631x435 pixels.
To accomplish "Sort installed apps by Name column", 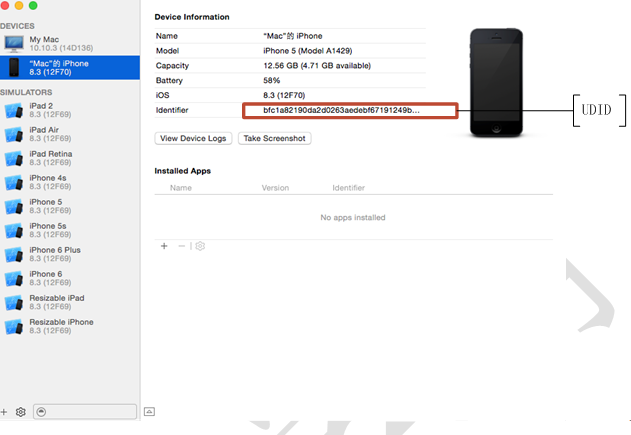I will (181, 188).
